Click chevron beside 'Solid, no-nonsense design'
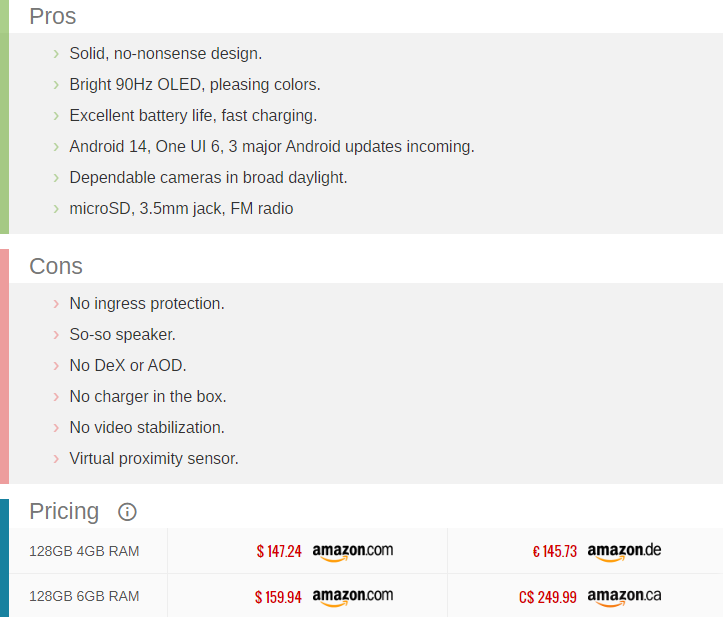Screen dimensions: 723x617 (x=56, y=54)
